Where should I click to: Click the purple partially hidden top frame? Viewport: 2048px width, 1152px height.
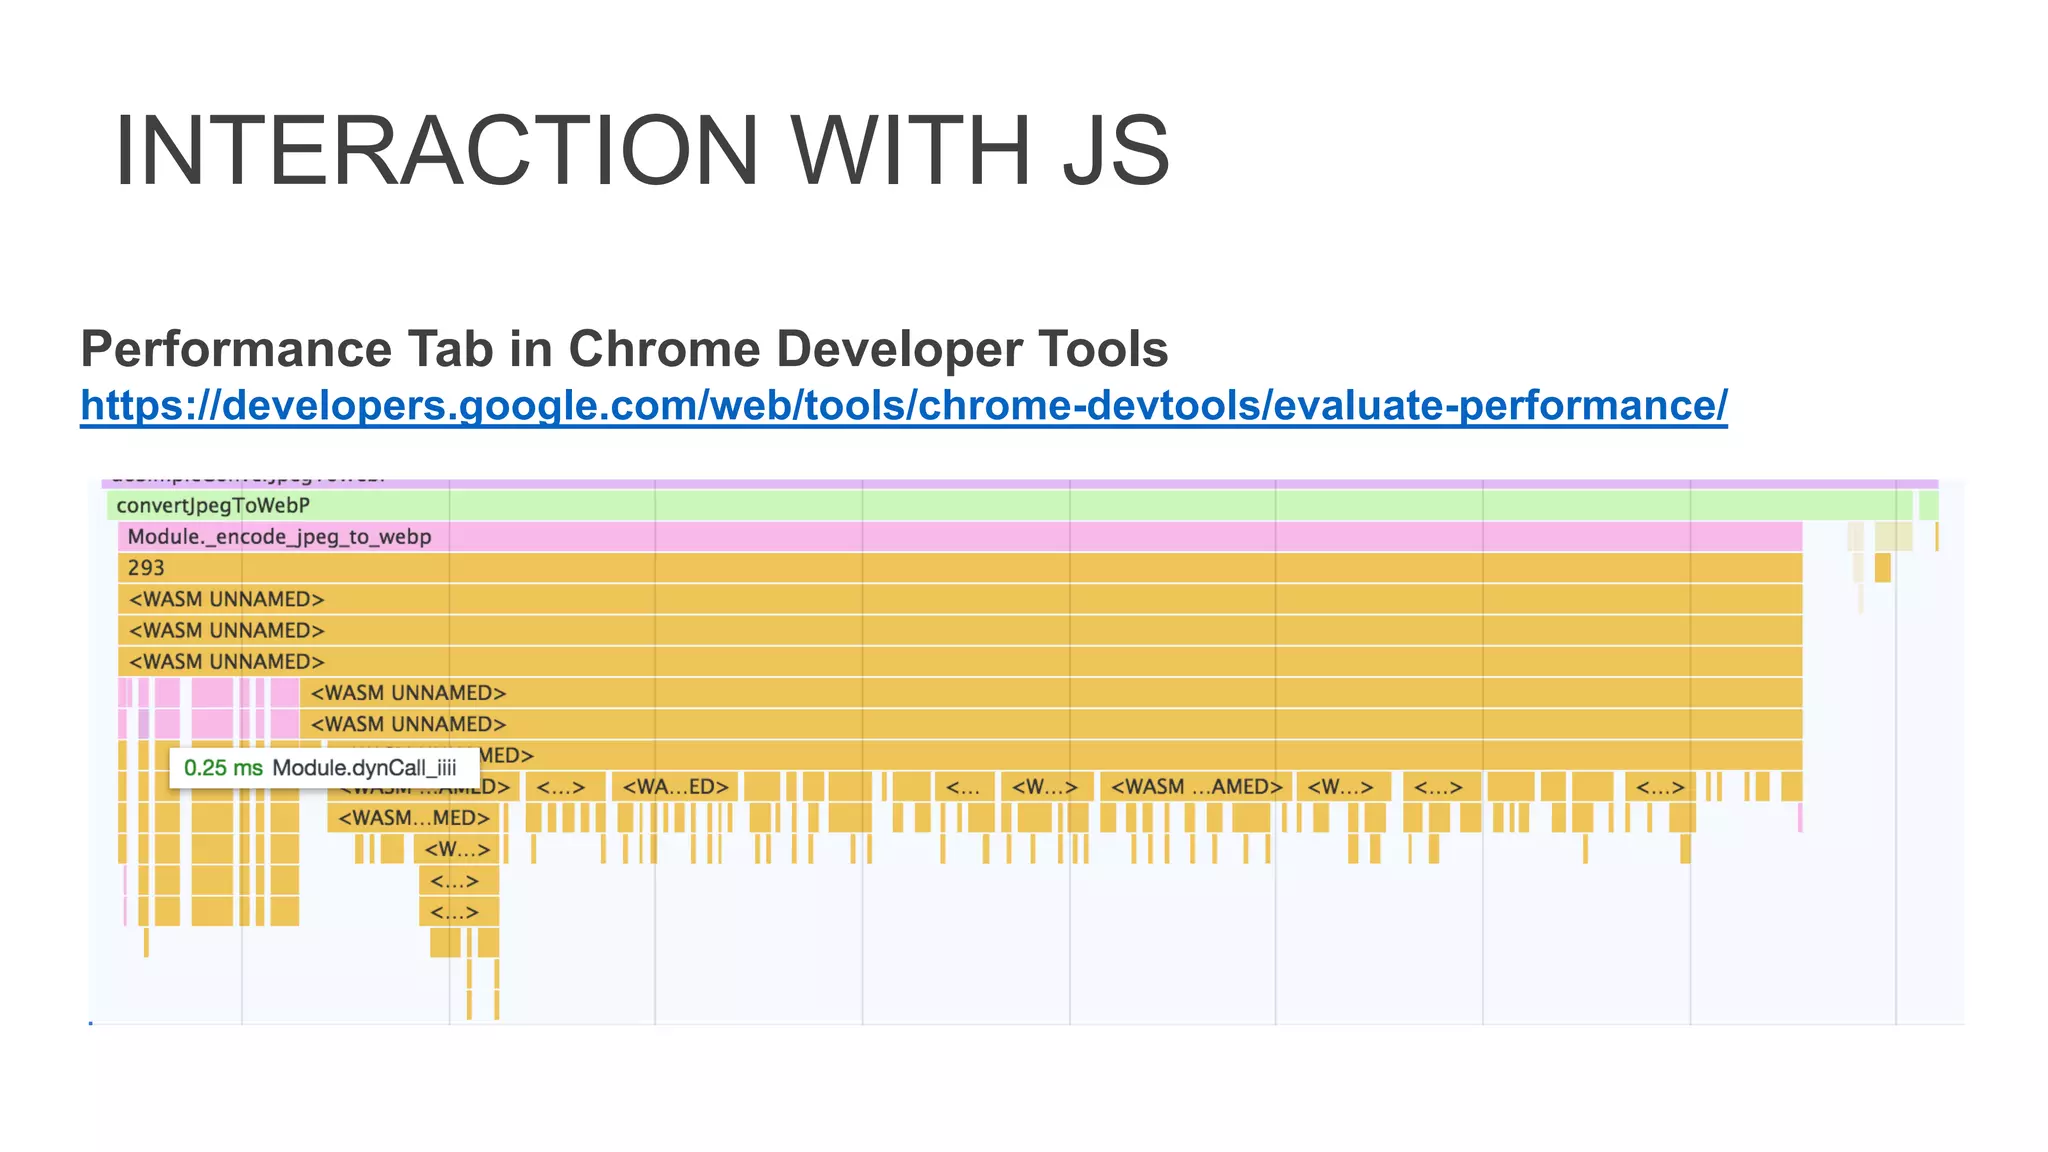point(1000,483)
